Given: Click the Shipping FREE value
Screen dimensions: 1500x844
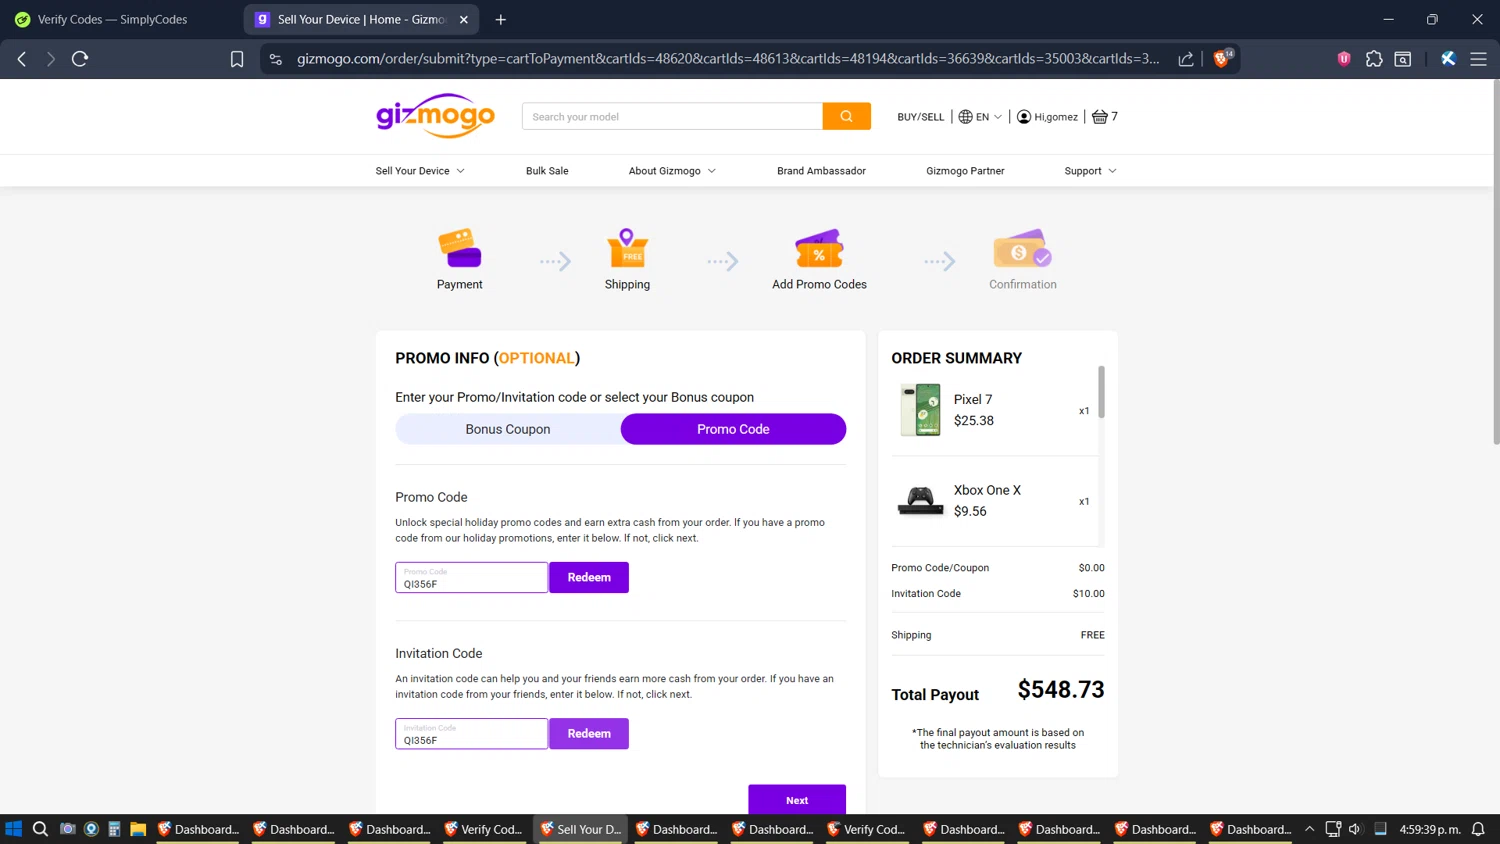Looking at the screenshot, I should [1092, 635].
